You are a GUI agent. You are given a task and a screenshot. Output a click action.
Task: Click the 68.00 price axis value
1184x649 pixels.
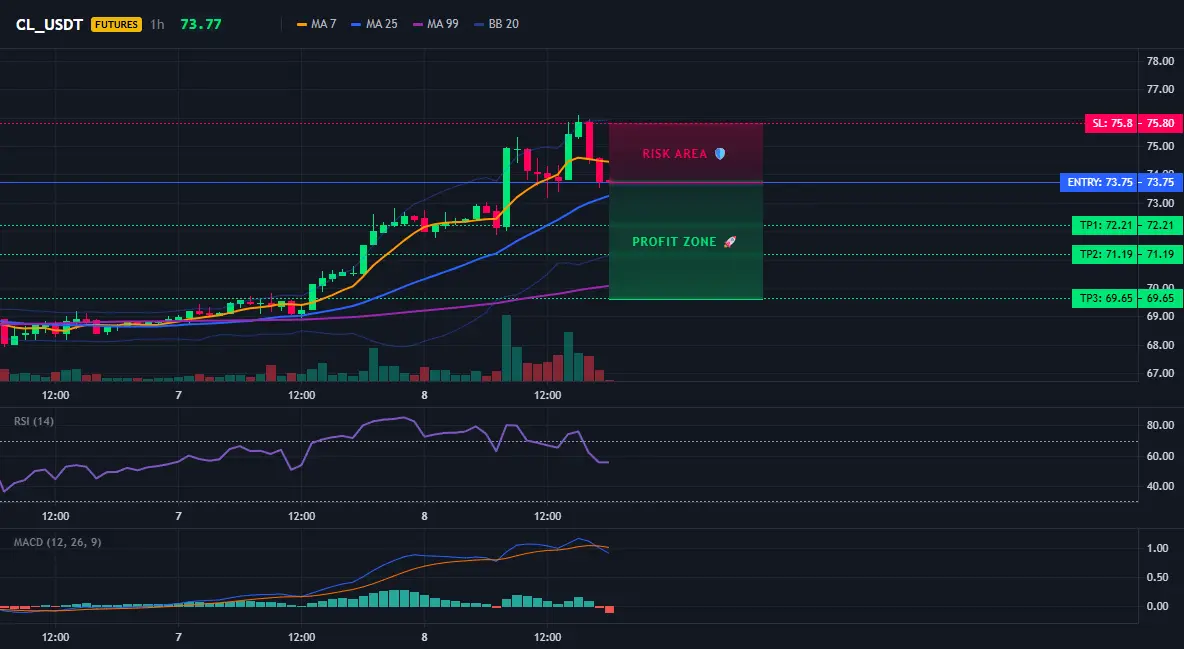(x=1160, y=345)
